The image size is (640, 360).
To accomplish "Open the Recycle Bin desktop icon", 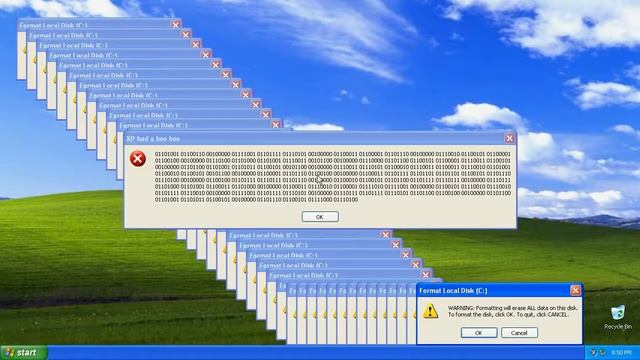I will point(618,317).
